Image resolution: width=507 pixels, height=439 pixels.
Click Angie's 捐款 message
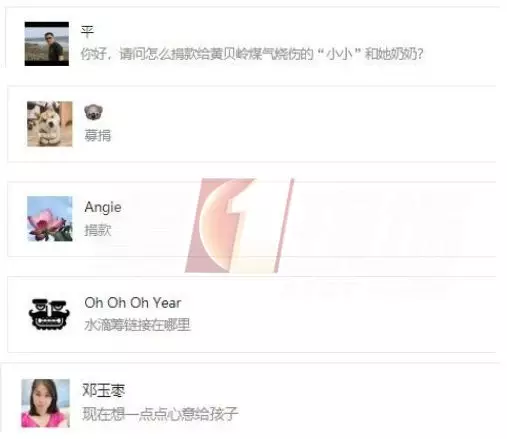click(x=97, y=230)
